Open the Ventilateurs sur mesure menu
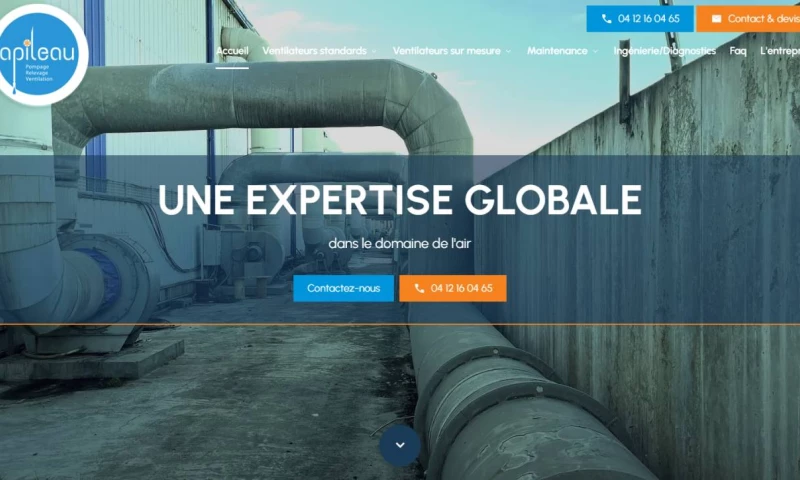 pos(446,50)
